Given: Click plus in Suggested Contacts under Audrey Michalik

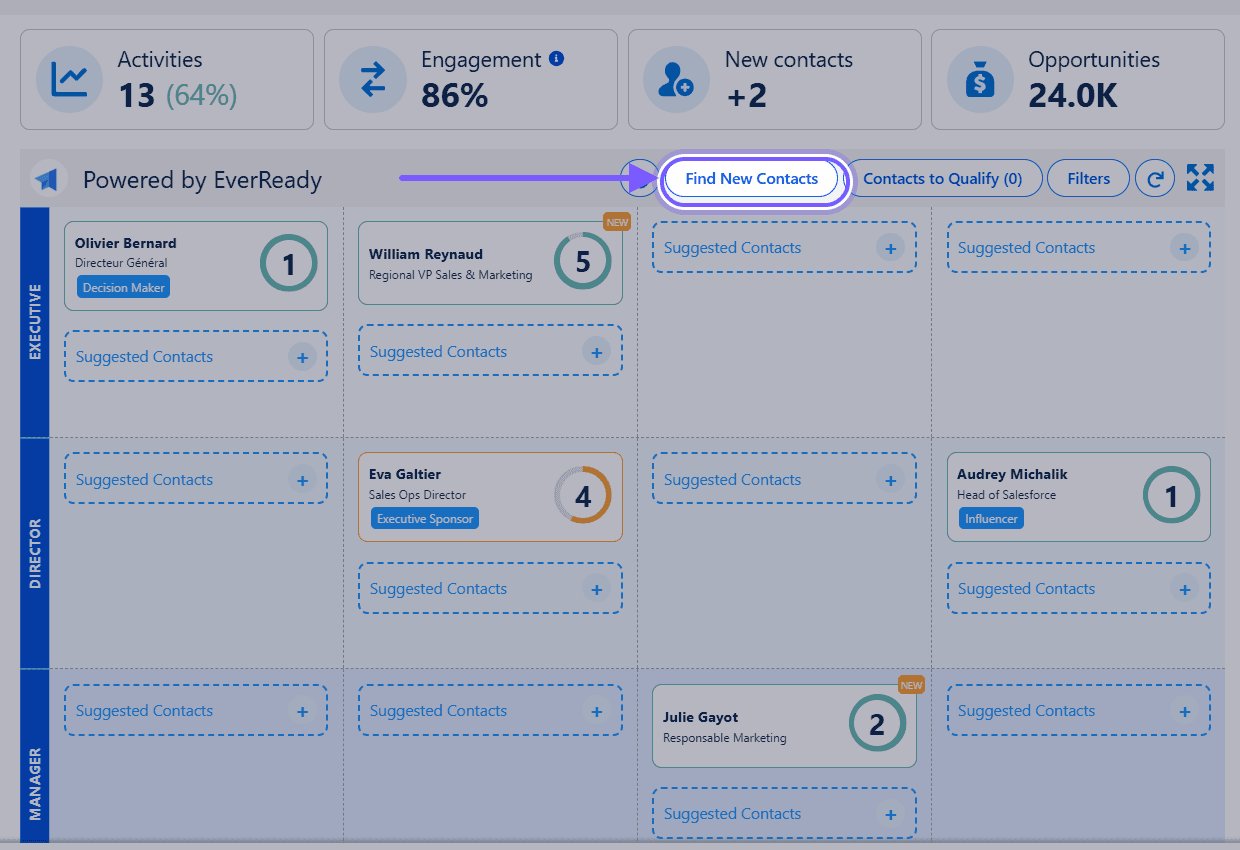Looking at the screenshot, I should coord(1185,589).
